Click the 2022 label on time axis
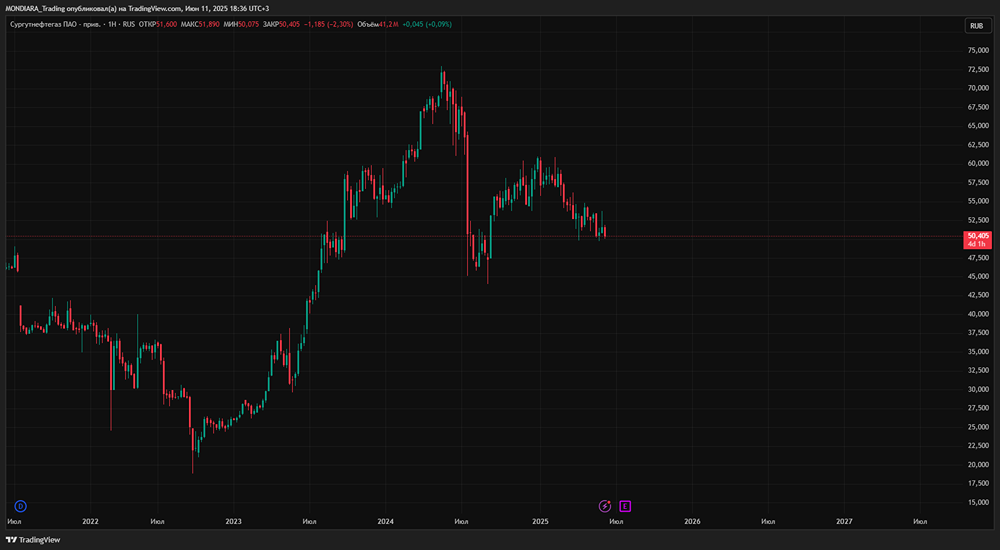The image size is (1000, 550). pyautogui.click(x=91, y=521)
